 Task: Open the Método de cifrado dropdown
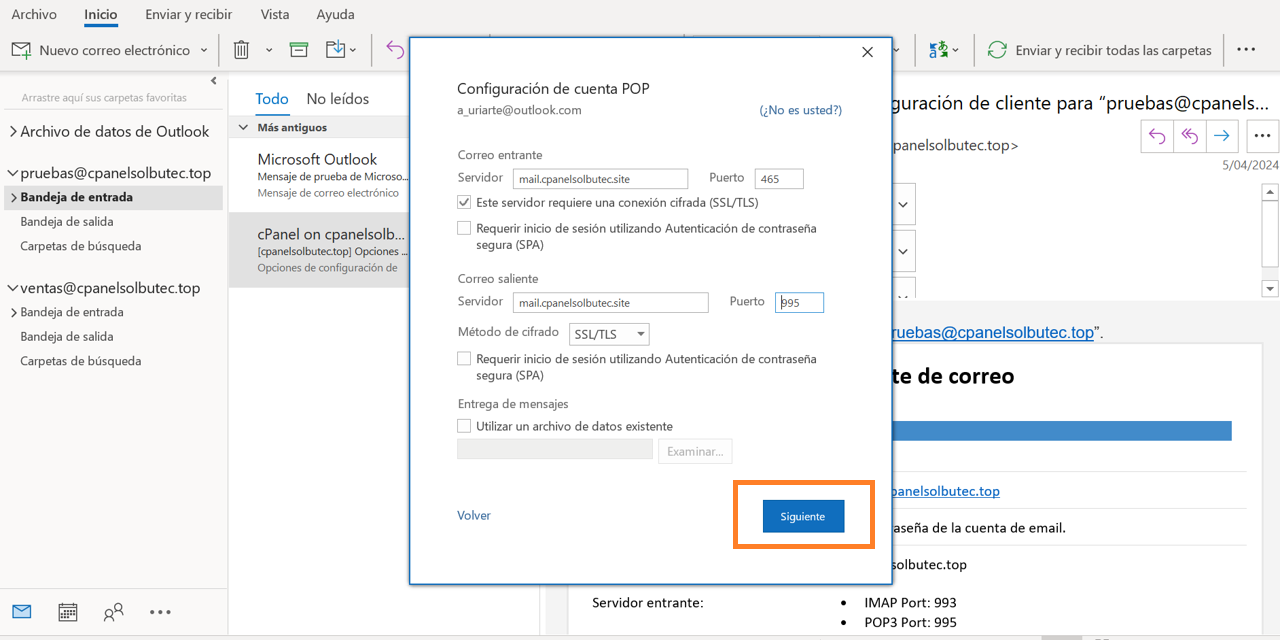coord(609,335)
